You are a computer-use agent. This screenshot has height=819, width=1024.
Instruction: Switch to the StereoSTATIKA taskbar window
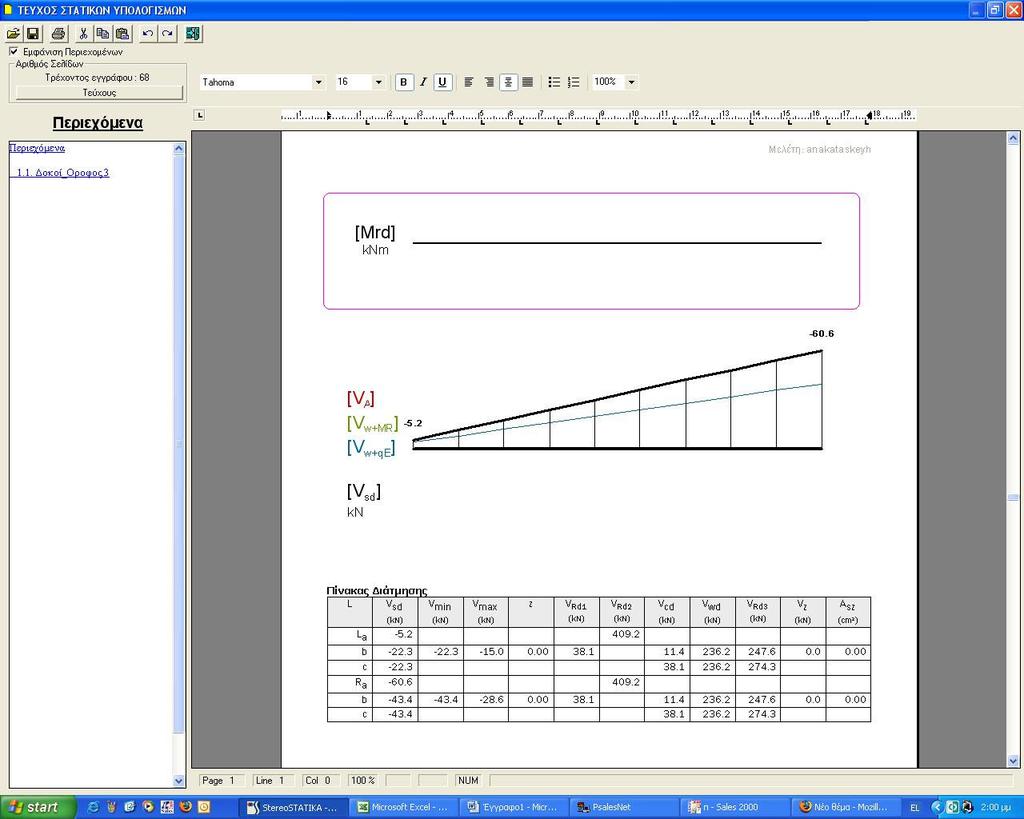pyautogui.click(x=293, y=807)
